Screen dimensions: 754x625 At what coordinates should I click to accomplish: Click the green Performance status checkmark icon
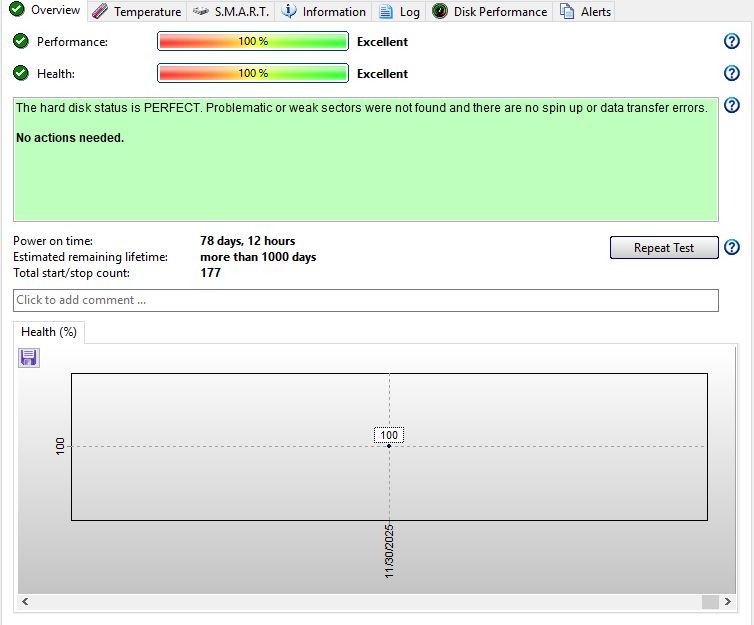click(21, 41)
